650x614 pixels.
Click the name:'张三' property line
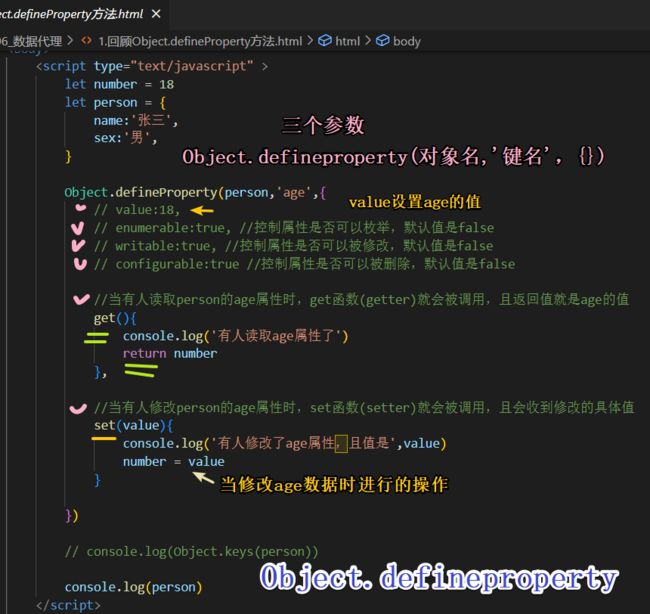[136, 121]
